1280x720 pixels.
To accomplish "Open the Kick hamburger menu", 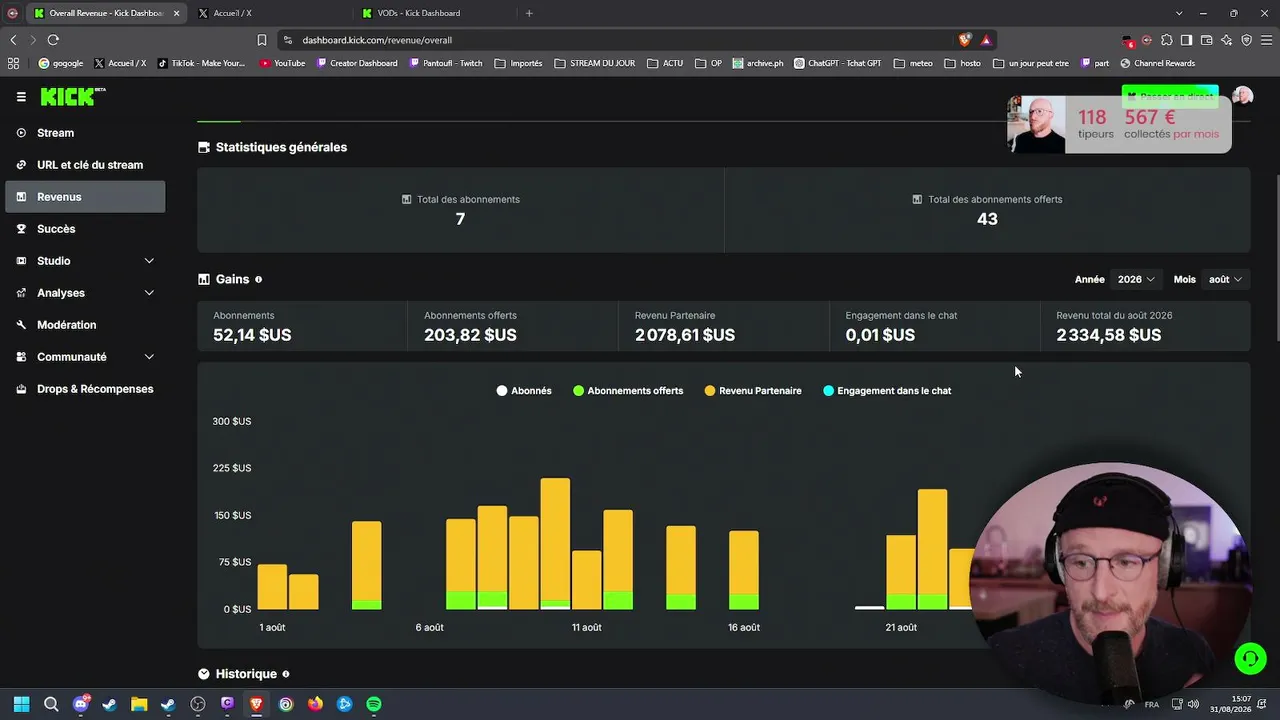I will click(x=21, y=97).
